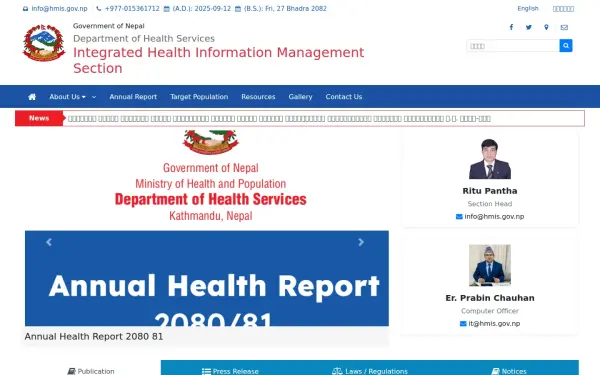Open the Twitter bird icon
The height and width of the screenshot is (375, 600).
pos(529,27)
